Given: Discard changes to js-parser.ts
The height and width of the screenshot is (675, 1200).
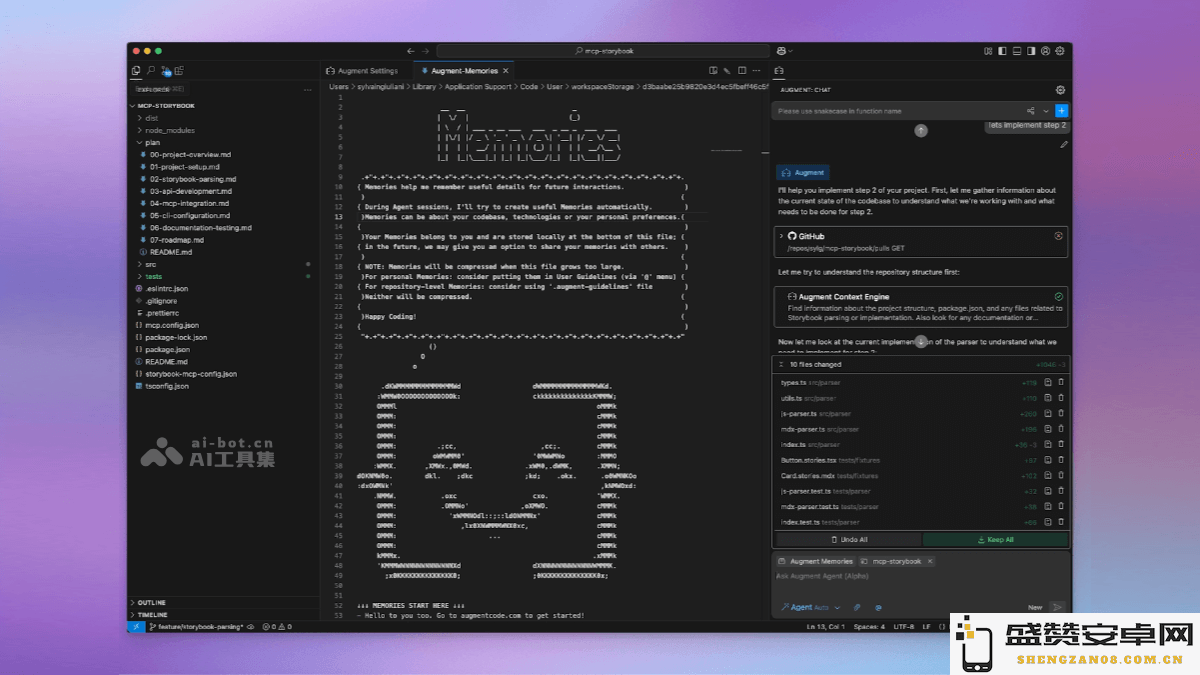Looking at the screenshot, I should click(1061, 413).
